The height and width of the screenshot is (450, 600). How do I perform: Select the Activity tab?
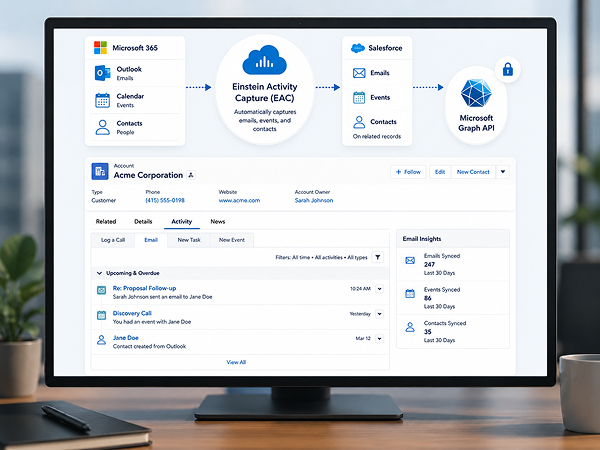(181, 222)
